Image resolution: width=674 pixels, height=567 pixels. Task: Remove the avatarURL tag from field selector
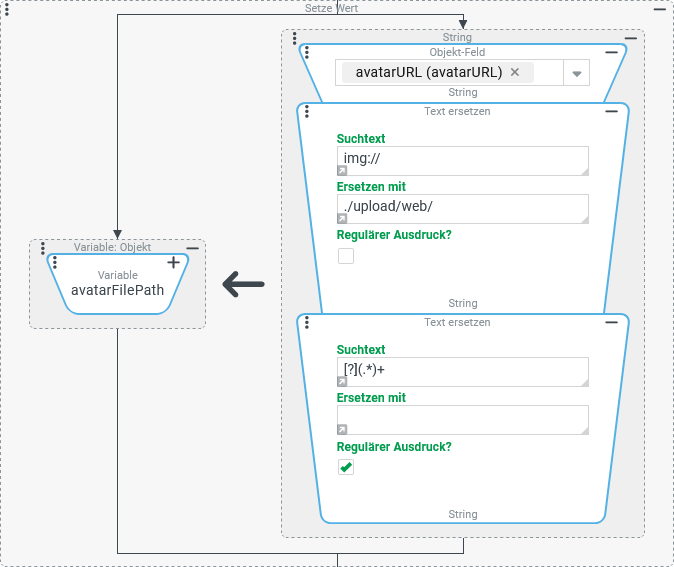tap(515, 72)
